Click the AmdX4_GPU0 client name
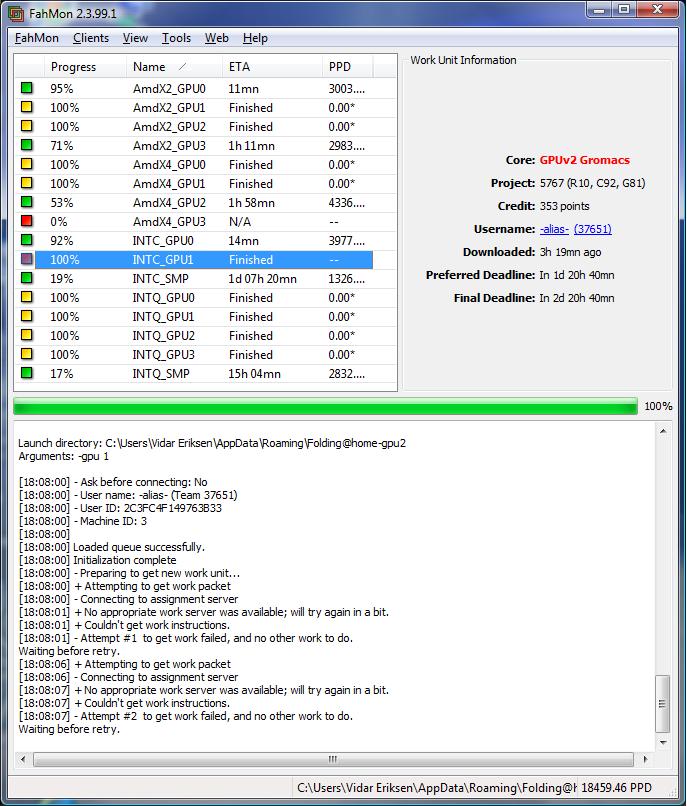Viewport: 687px width, 806px height. pyautogui.click(x=169, y=164)
